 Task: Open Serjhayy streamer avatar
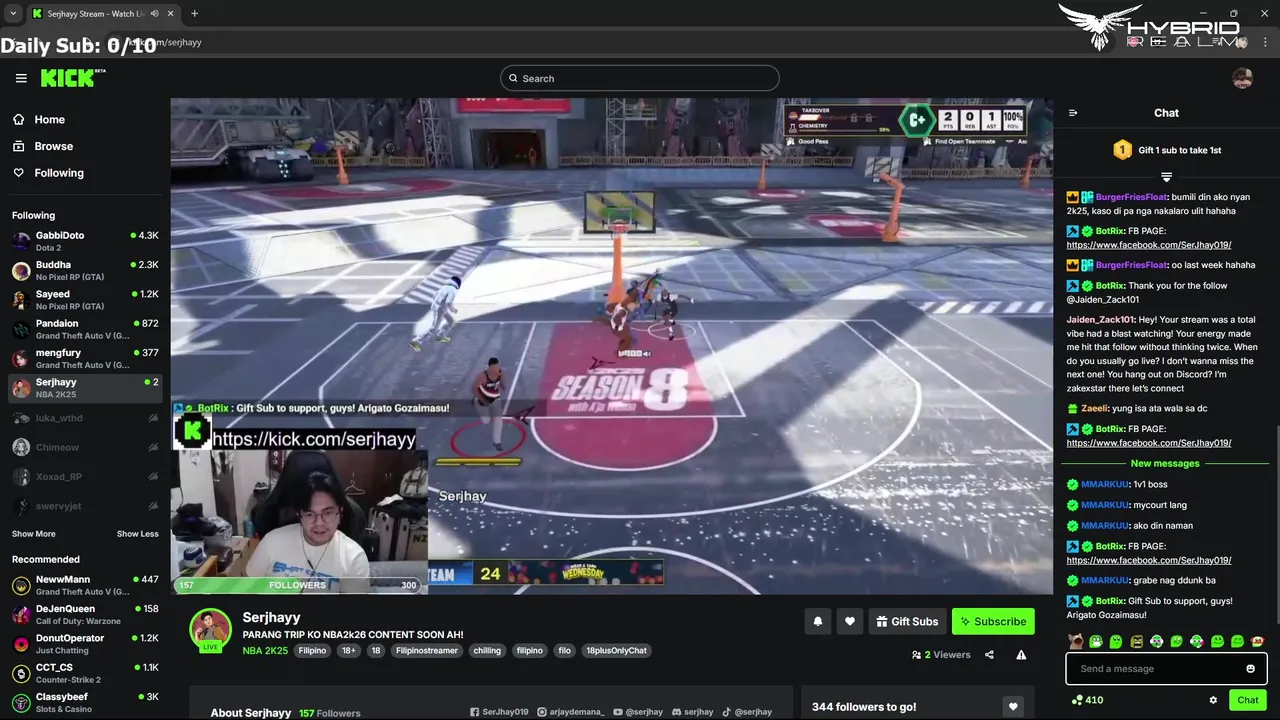click(x=210, y=629)
